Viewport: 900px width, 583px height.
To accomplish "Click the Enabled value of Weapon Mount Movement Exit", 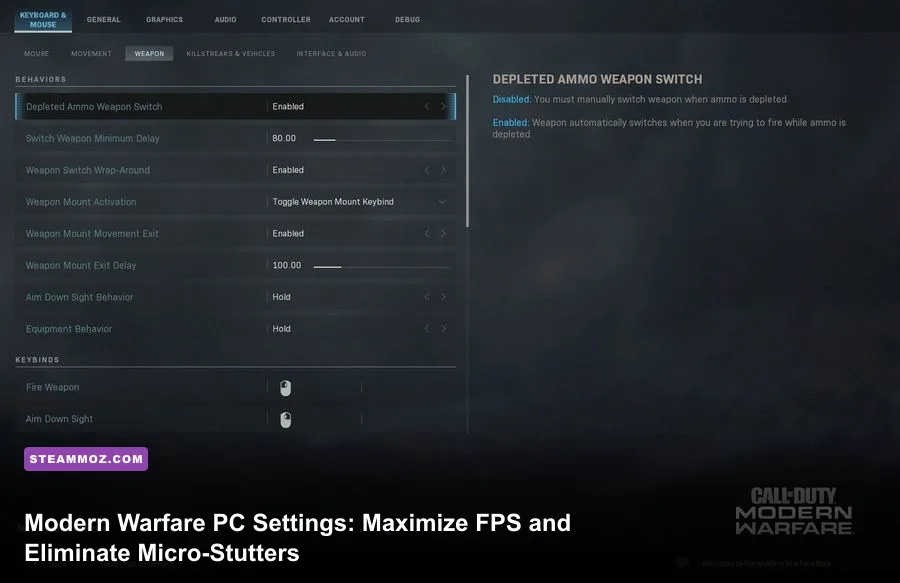I will tap(288, 234).
